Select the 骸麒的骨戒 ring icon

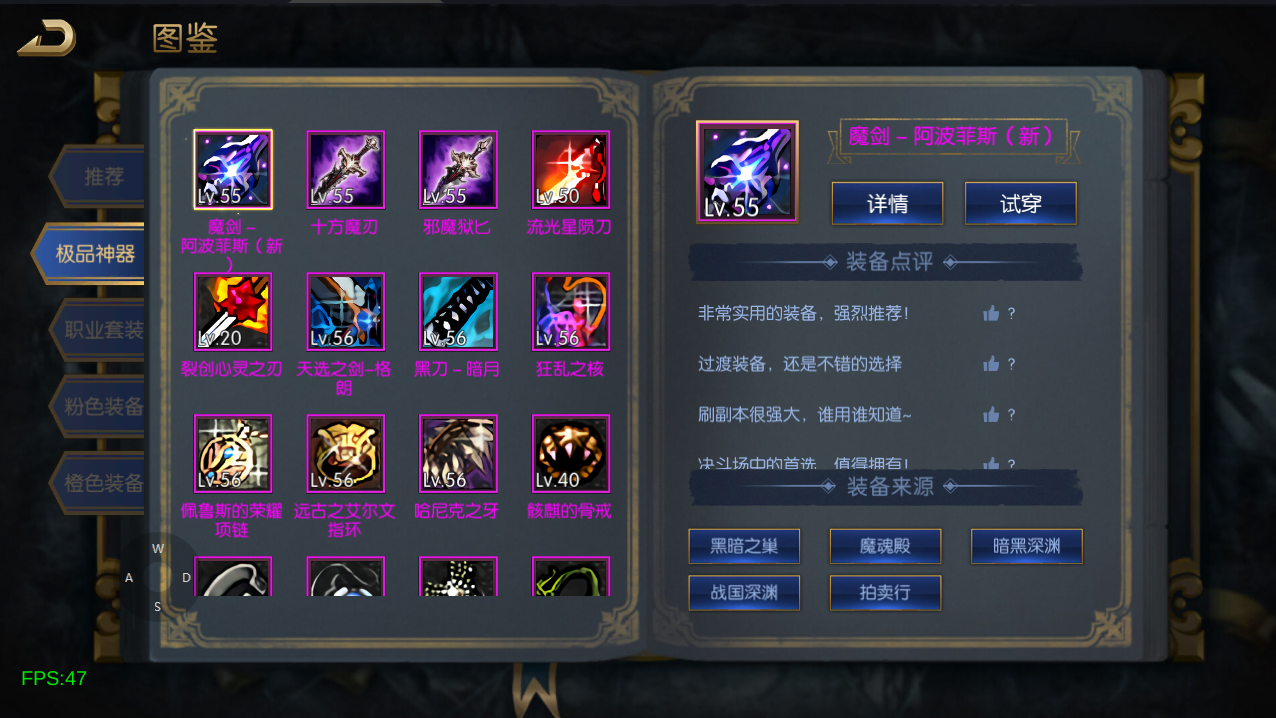[570, 454]
